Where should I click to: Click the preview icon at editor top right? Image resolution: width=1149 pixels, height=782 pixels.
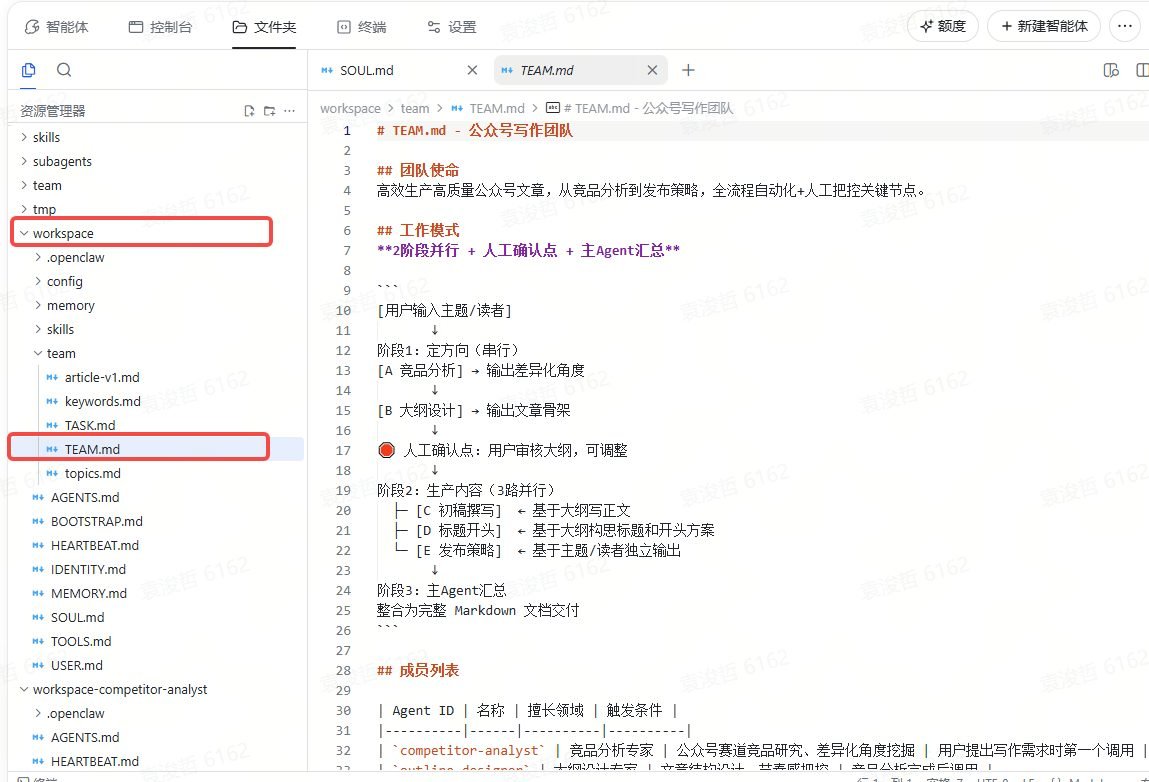click(1111, 70)
